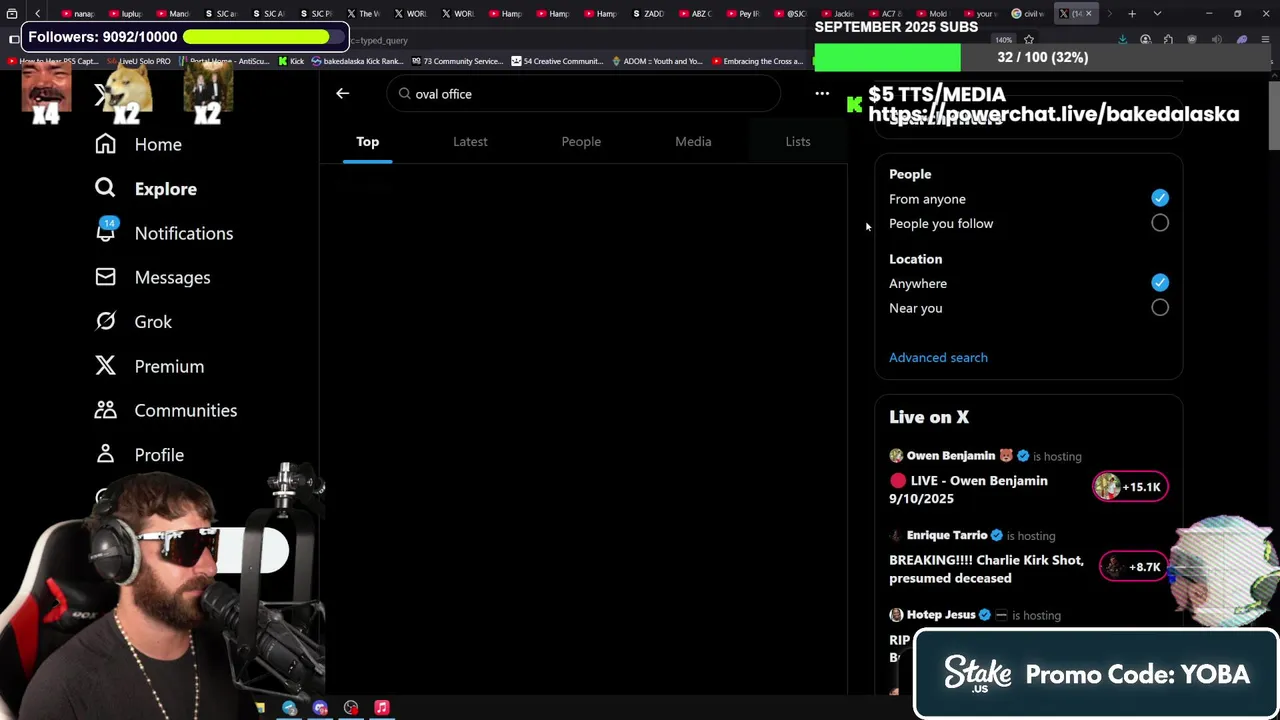Open the 54 Creative Communit bookmark

point(557,61)
